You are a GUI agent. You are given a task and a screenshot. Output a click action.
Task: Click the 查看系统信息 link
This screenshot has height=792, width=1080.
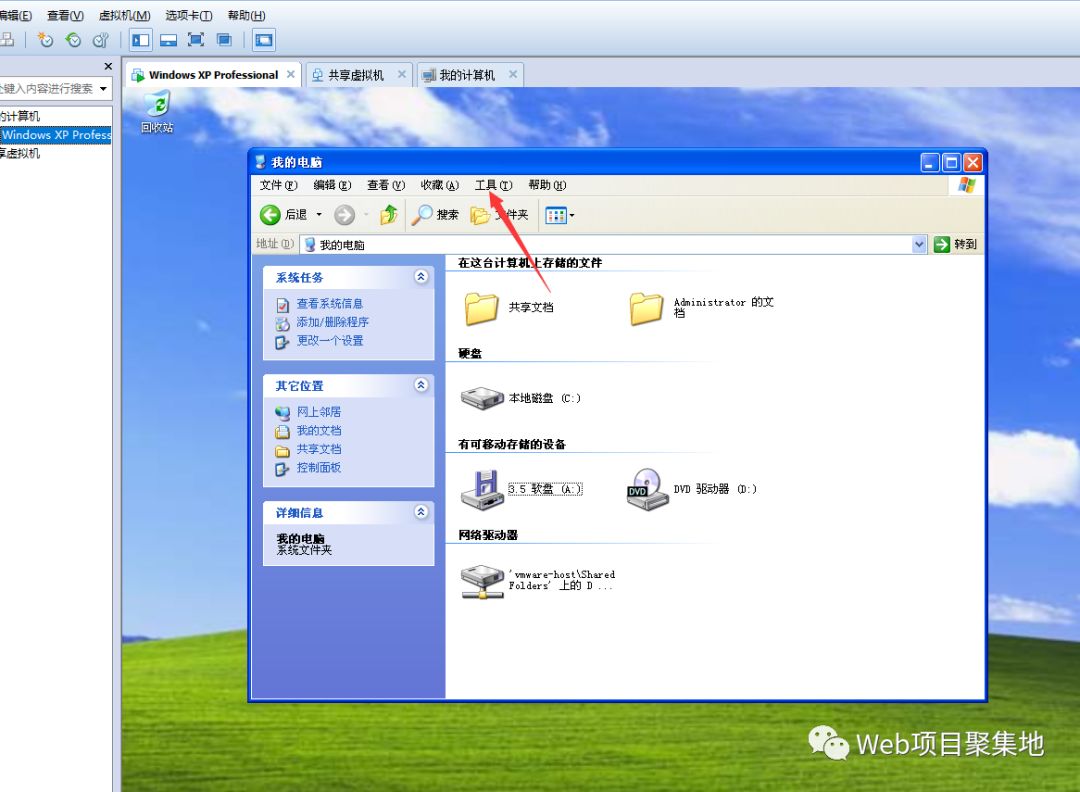pyautogui.click(x=329, y=304)
